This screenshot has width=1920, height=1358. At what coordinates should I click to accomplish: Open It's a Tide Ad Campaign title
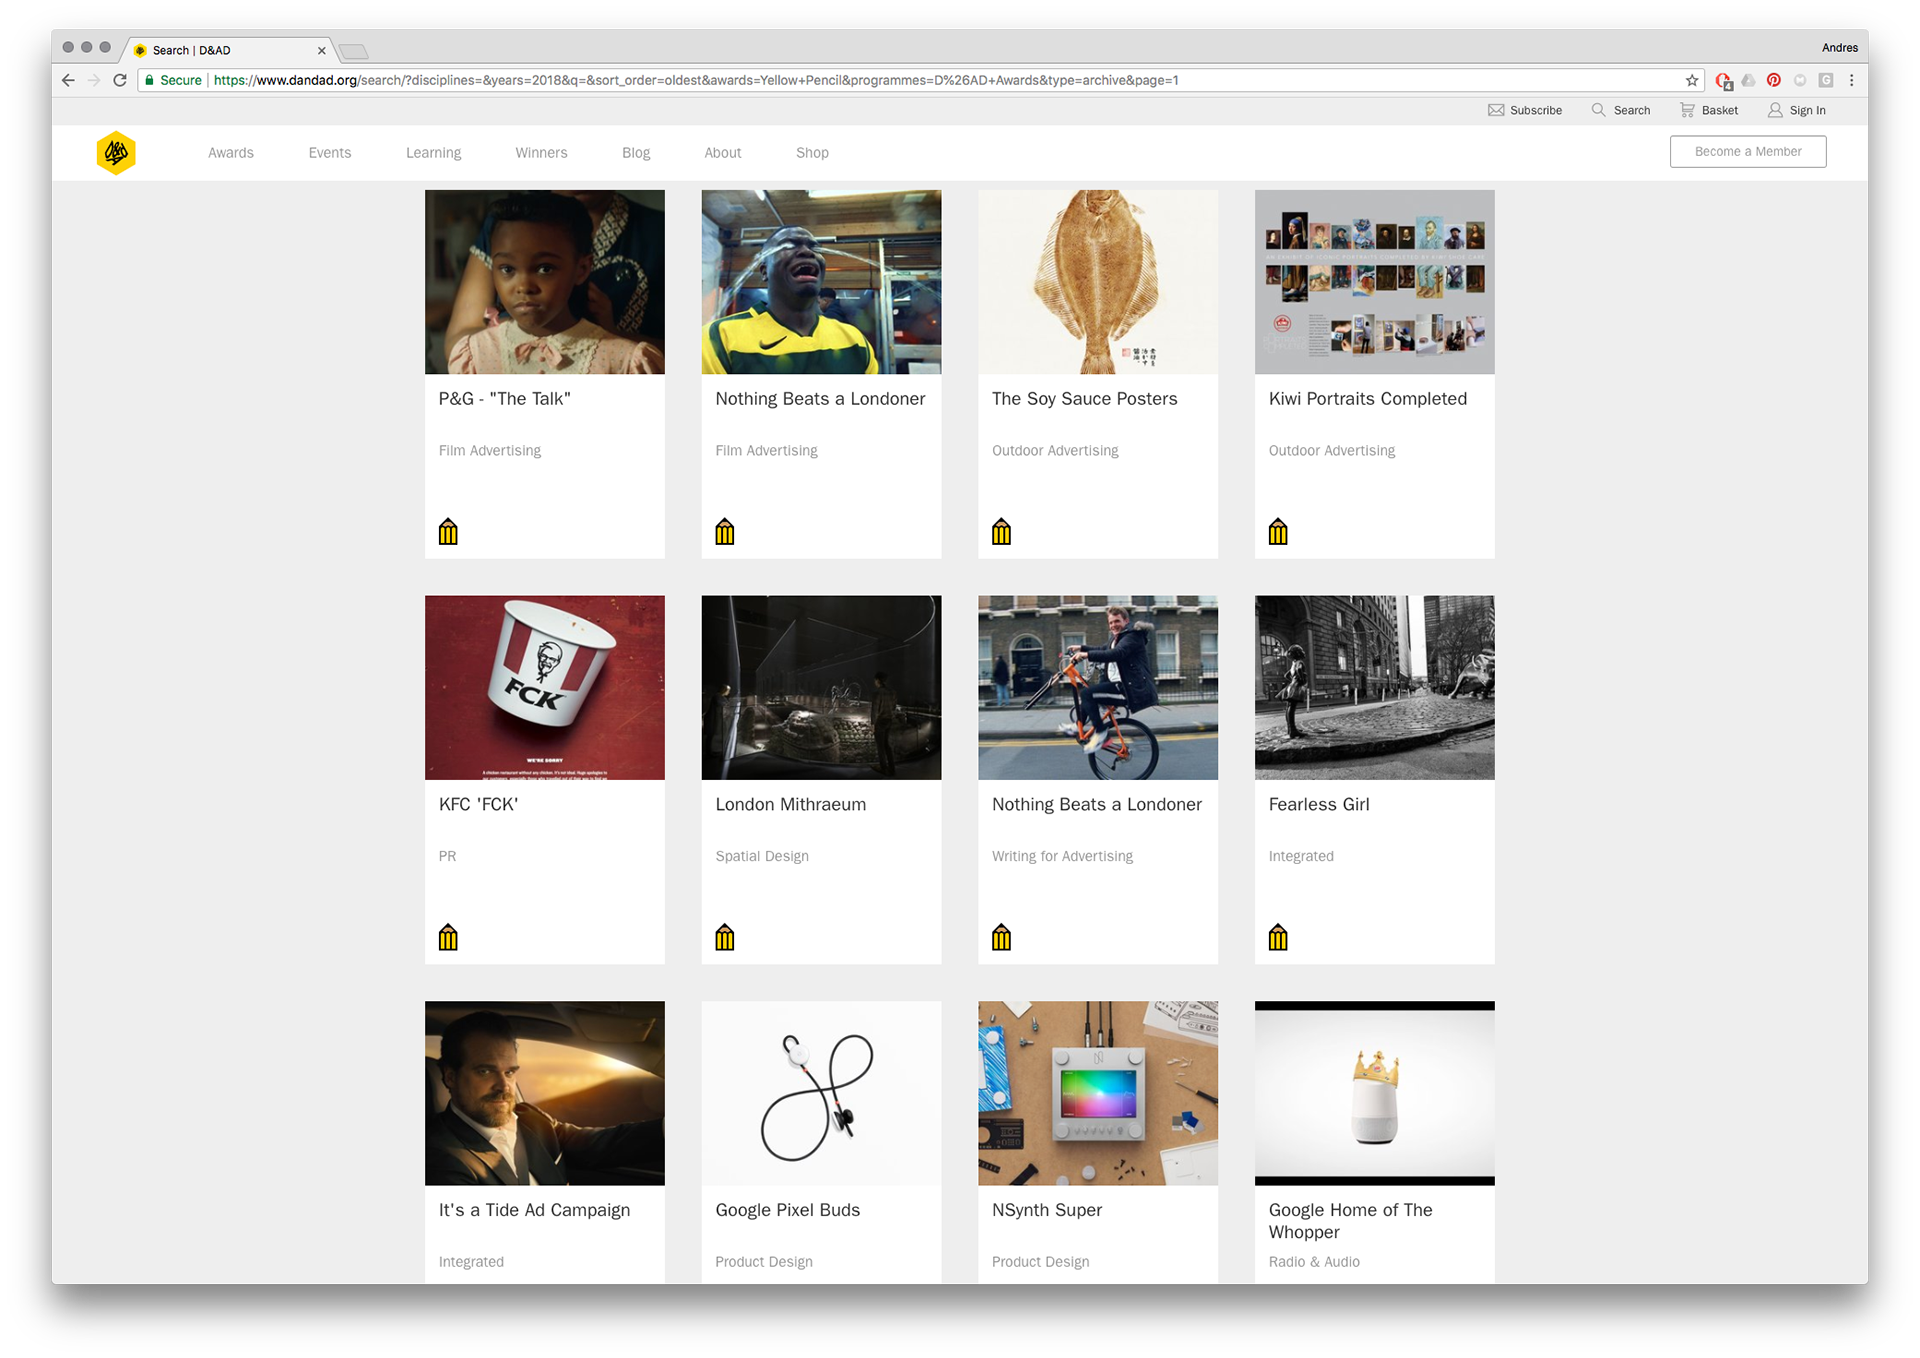[535, 1210]
